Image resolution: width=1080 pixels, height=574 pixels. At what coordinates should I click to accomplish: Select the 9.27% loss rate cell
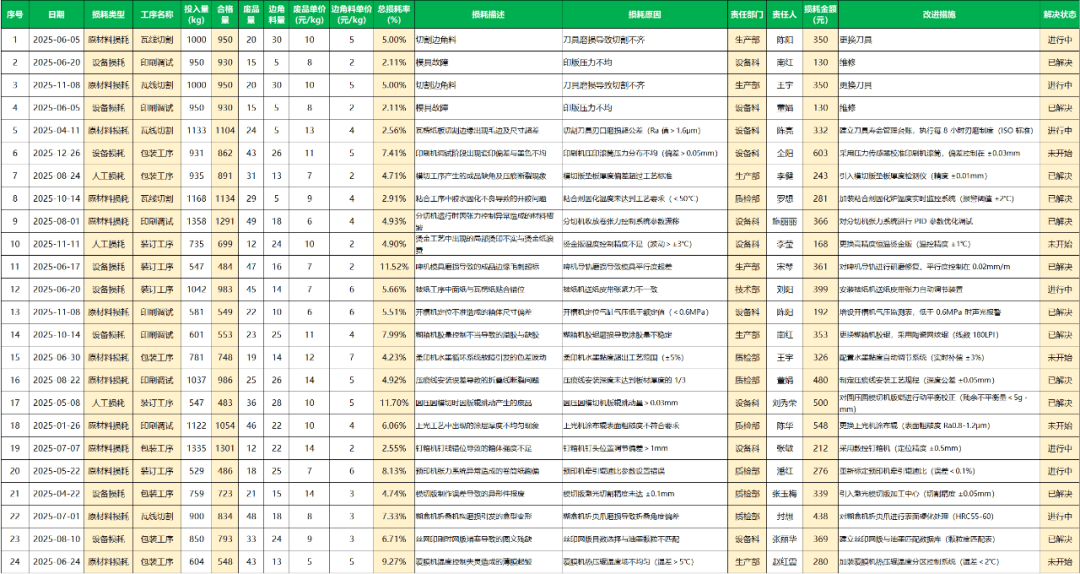(x=394, y=562)
